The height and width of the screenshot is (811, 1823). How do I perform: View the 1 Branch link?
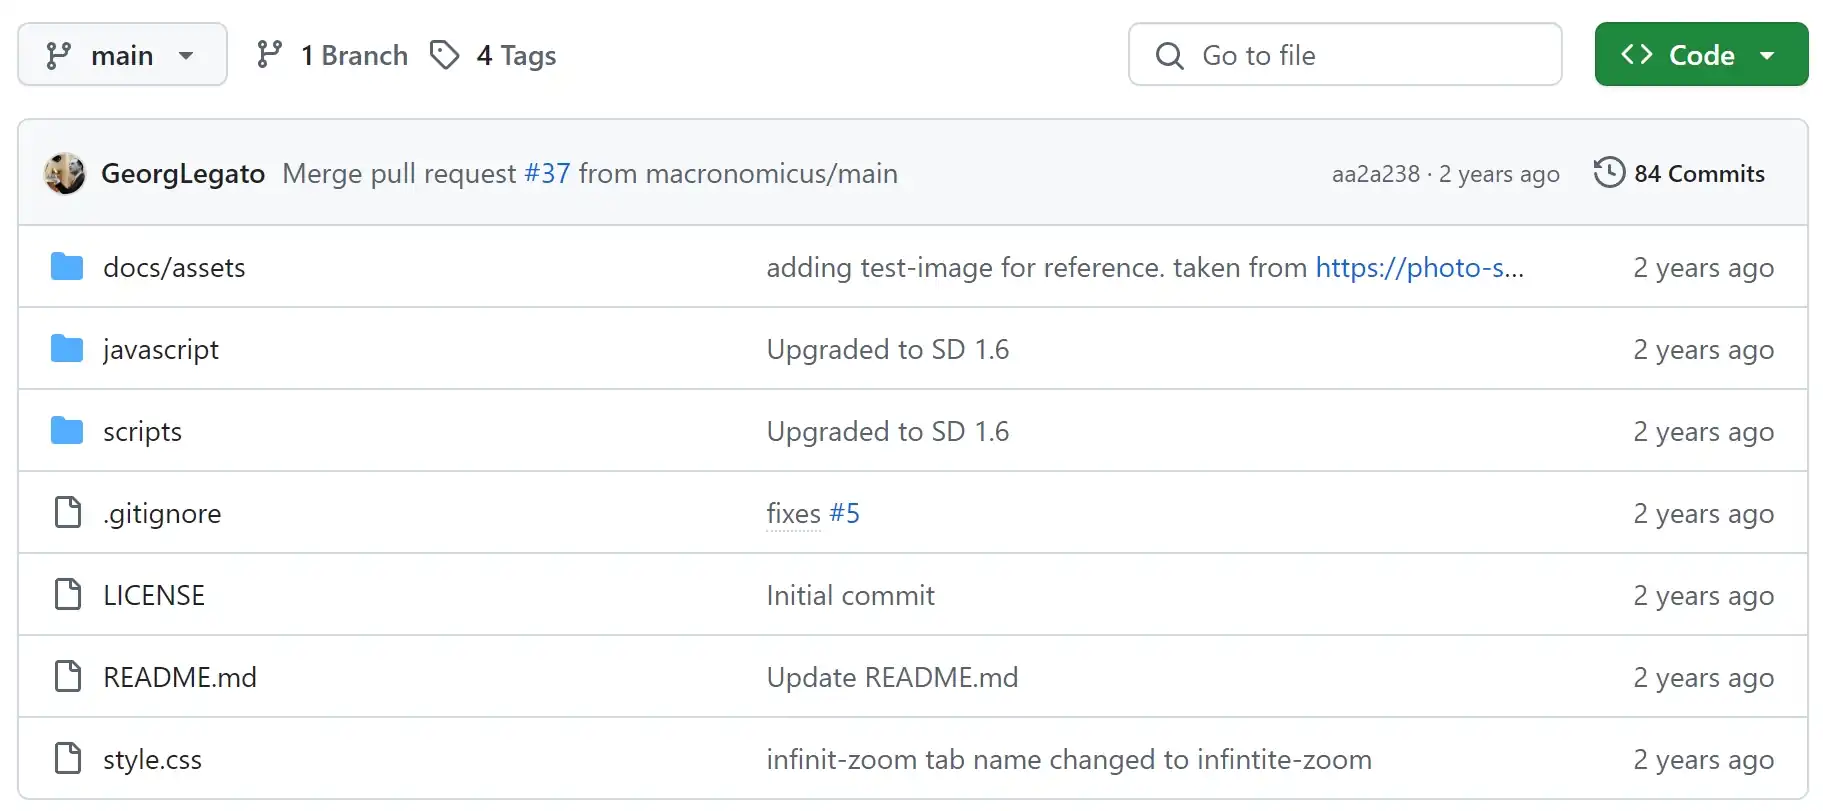point(332,55)
